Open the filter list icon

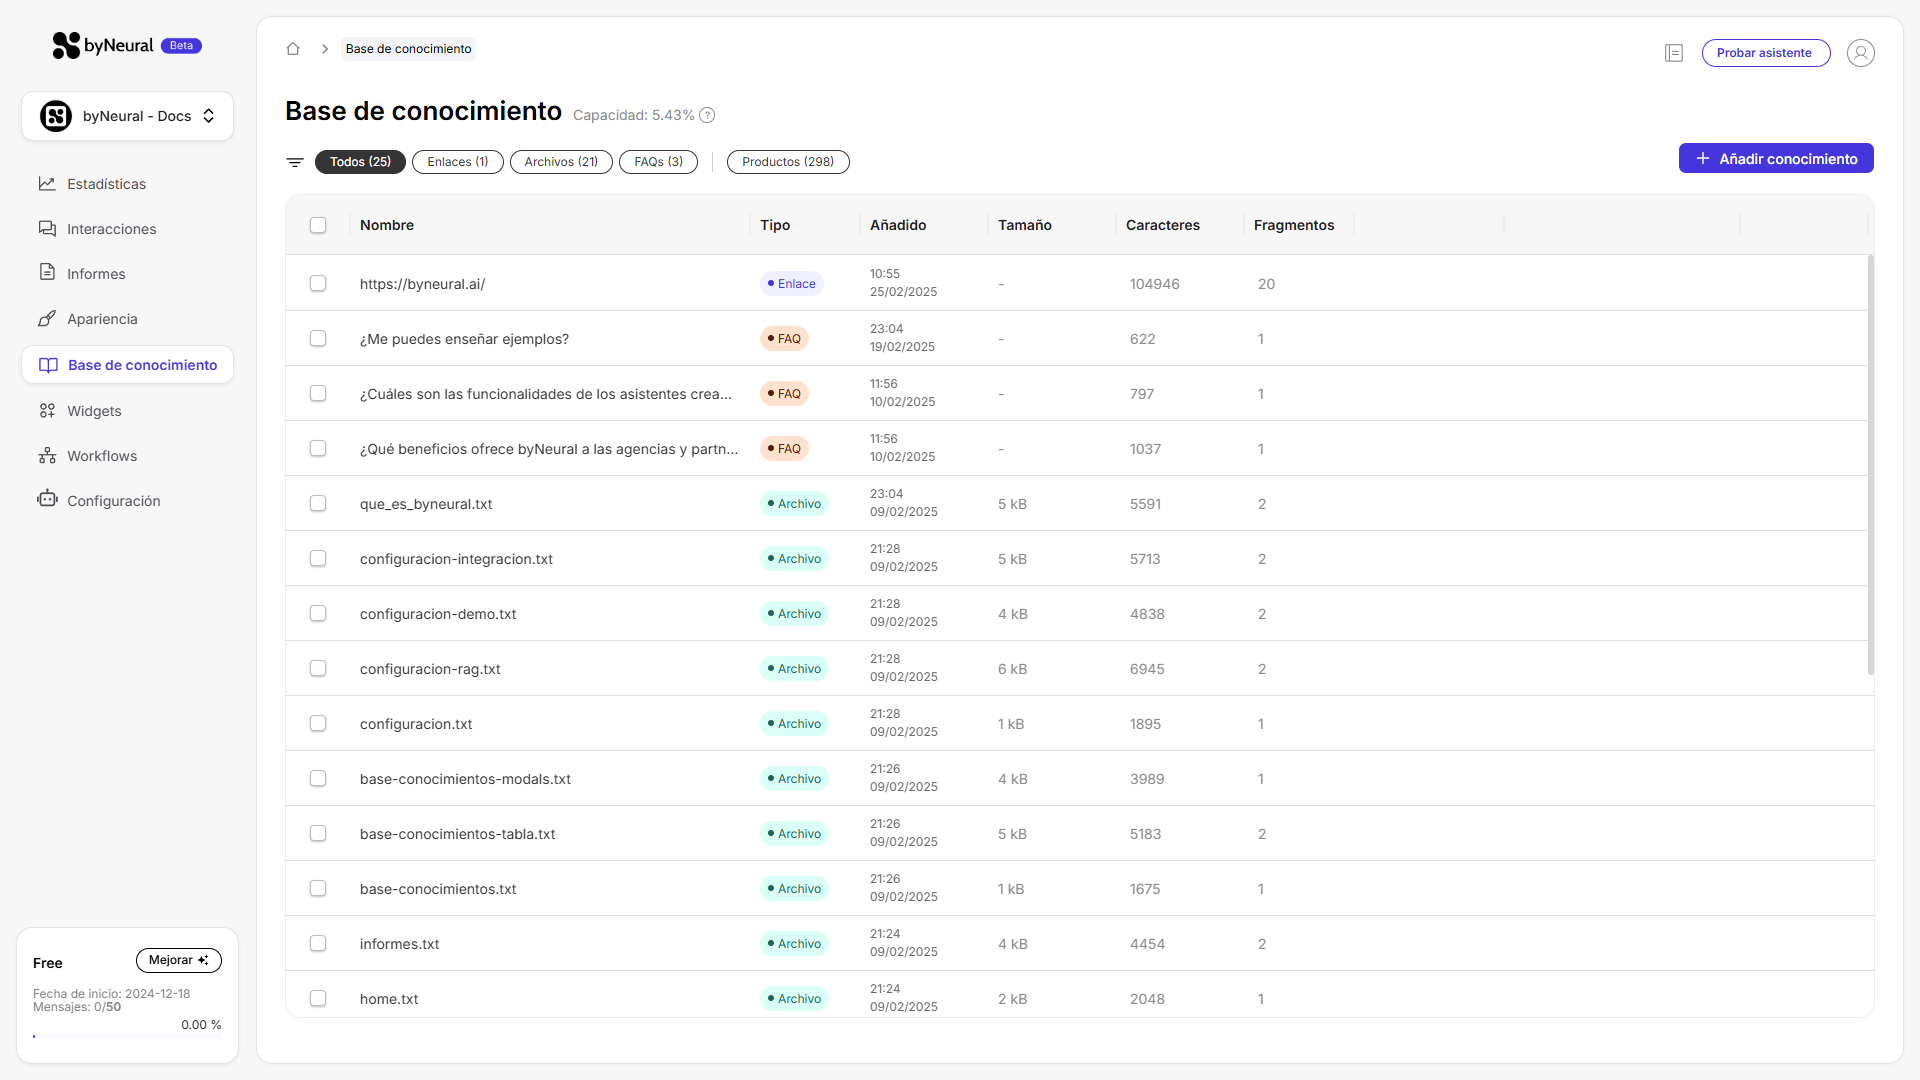coord(295,162)
